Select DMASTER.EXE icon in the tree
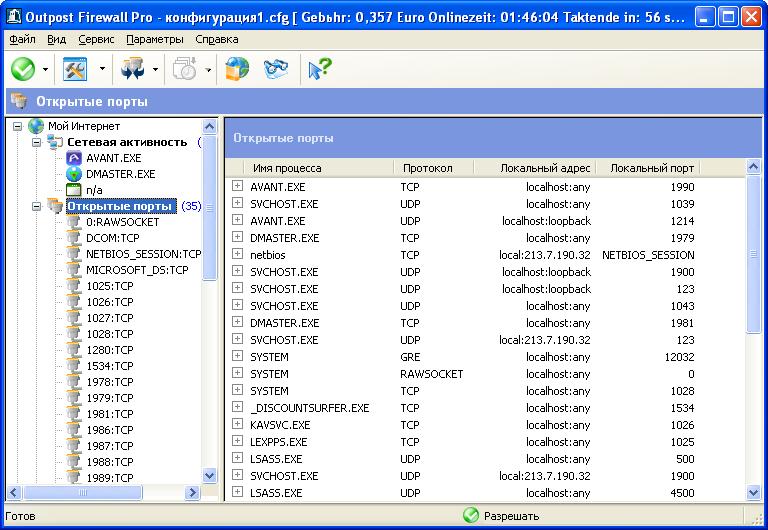The image size is (768, 530). click(73, 174)
